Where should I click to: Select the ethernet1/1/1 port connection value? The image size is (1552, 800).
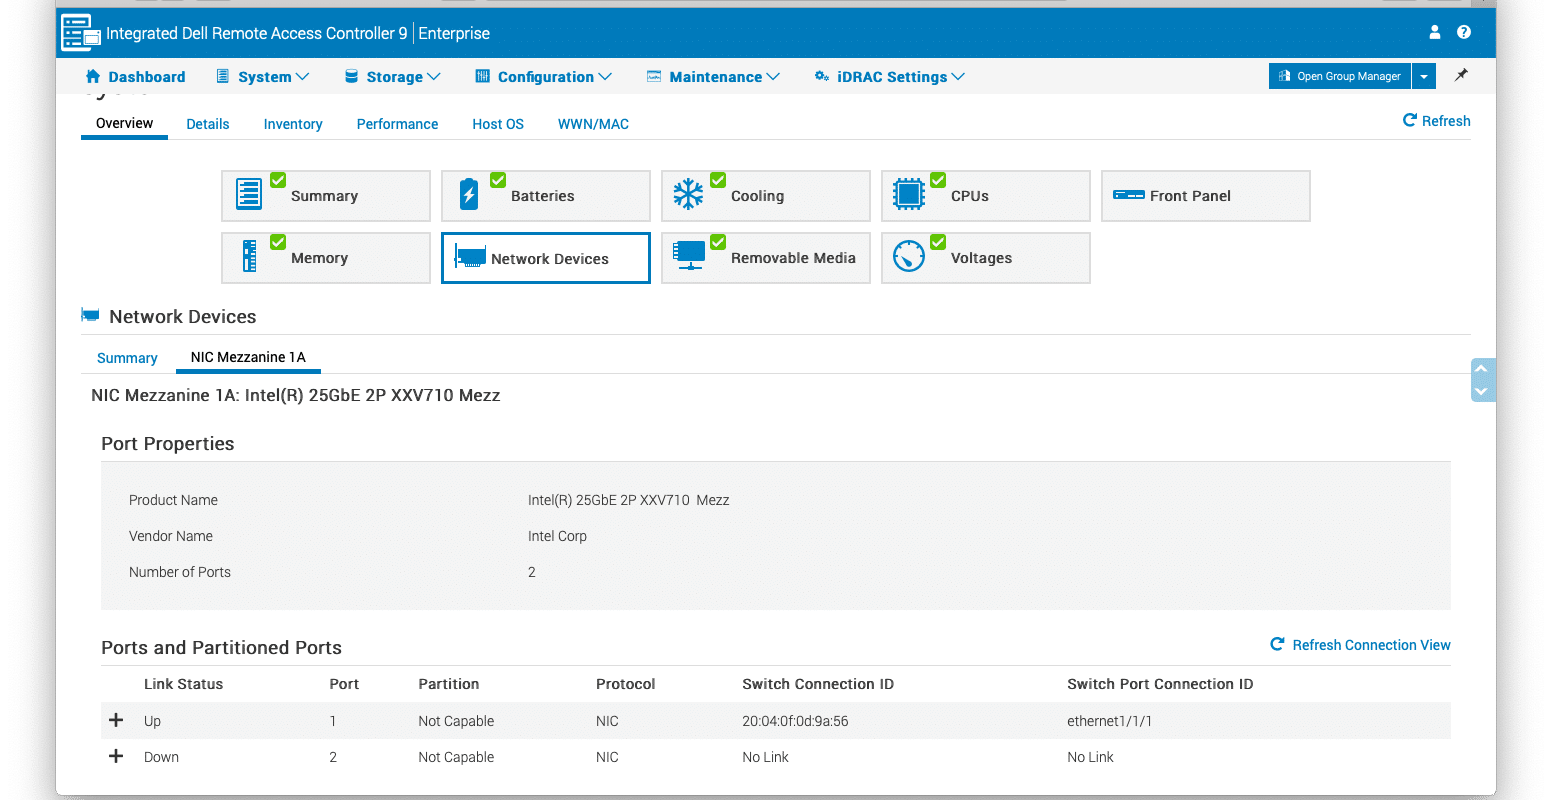point(1109,721)
